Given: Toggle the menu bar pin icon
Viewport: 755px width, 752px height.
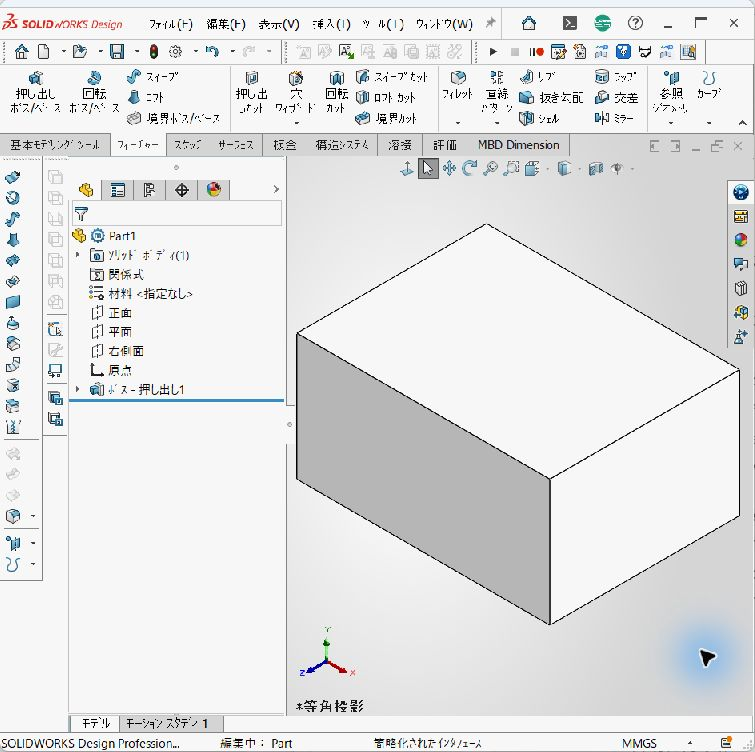Looking at the screenshot, I should click(490, 23).
